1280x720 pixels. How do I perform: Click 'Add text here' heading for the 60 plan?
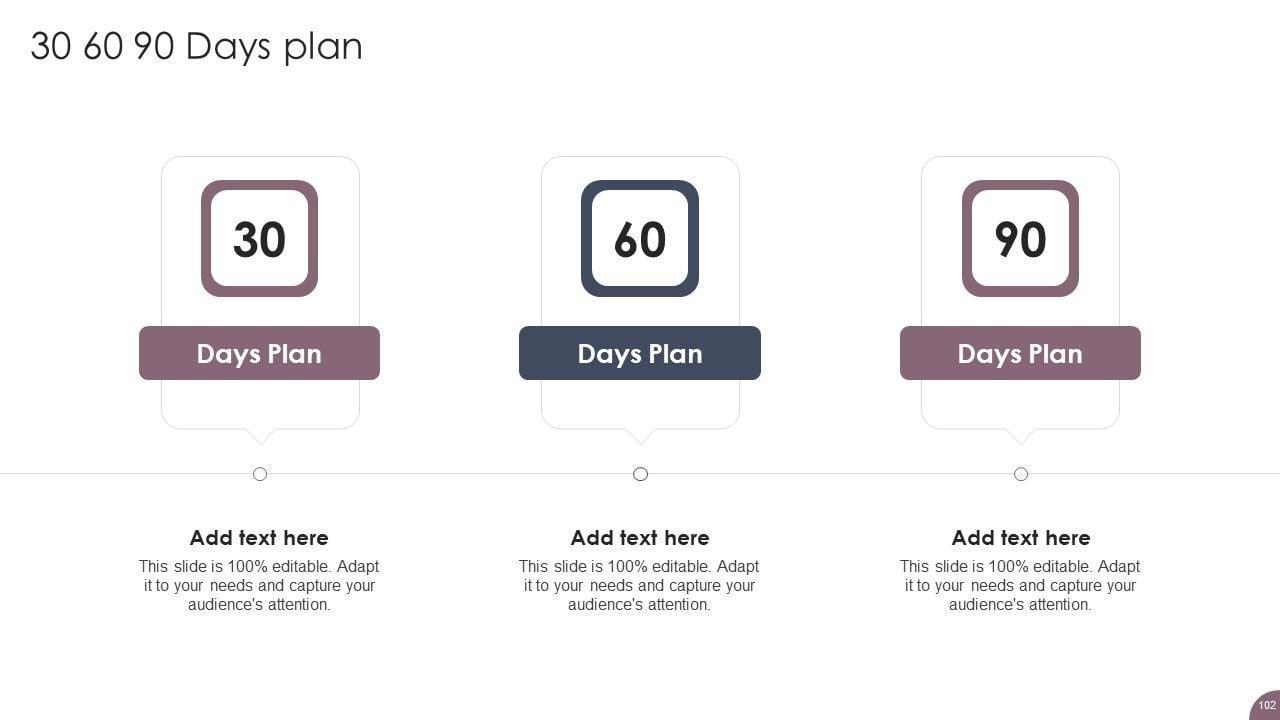[640, 538]
